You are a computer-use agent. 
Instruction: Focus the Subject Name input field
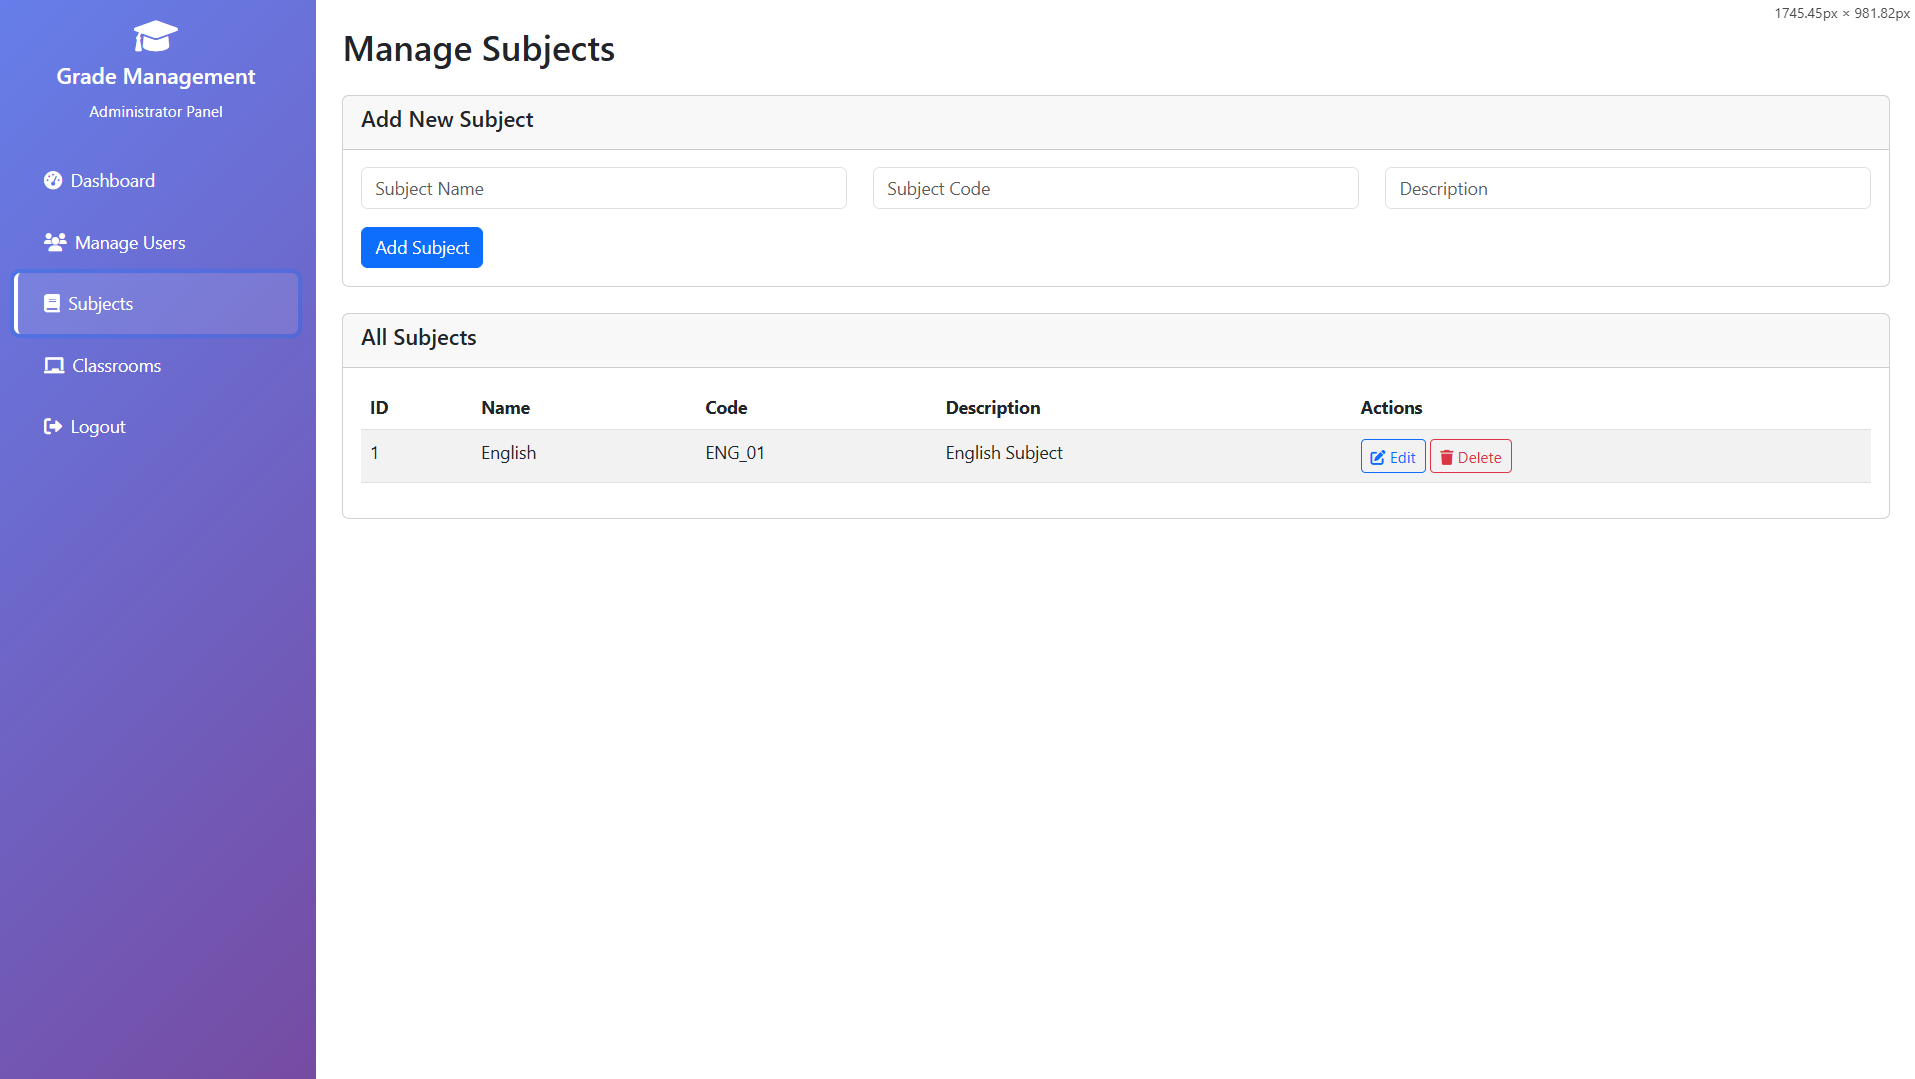[603, 189]
